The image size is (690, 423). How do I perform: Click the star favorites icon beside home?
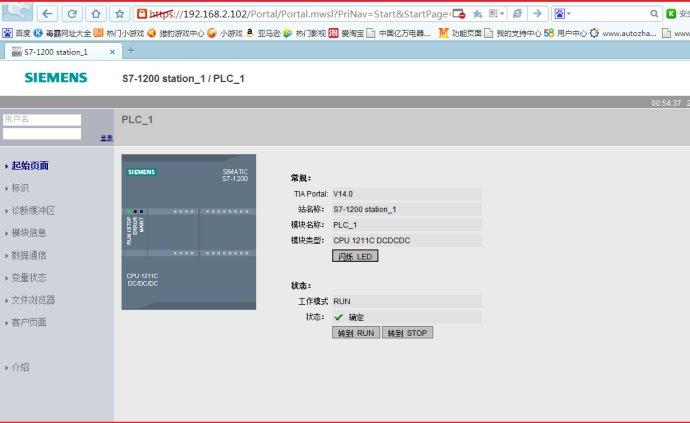coord(120,14)
